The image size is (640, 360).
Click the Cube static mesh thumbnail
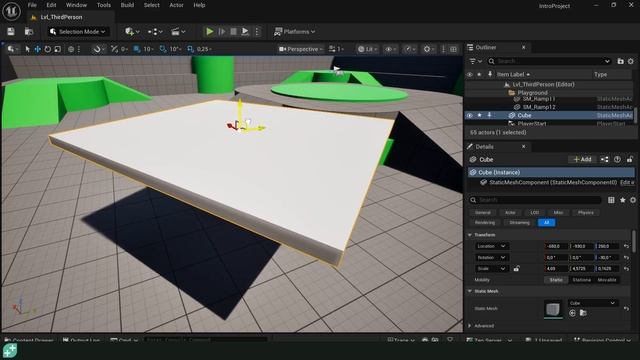coord(553,309)
